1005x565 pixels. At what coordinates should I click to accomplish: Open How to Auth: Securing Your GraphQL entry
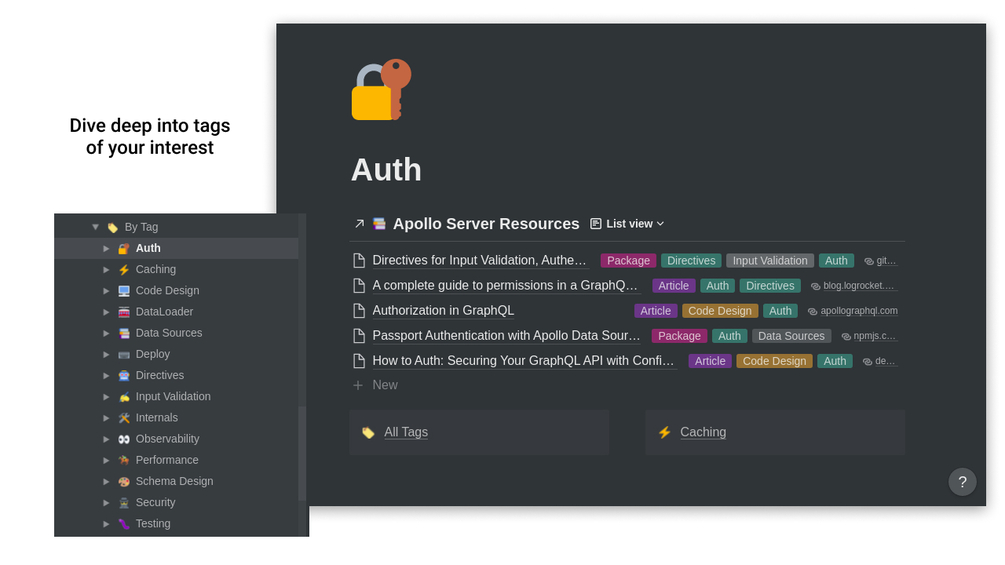pos(523,361)
